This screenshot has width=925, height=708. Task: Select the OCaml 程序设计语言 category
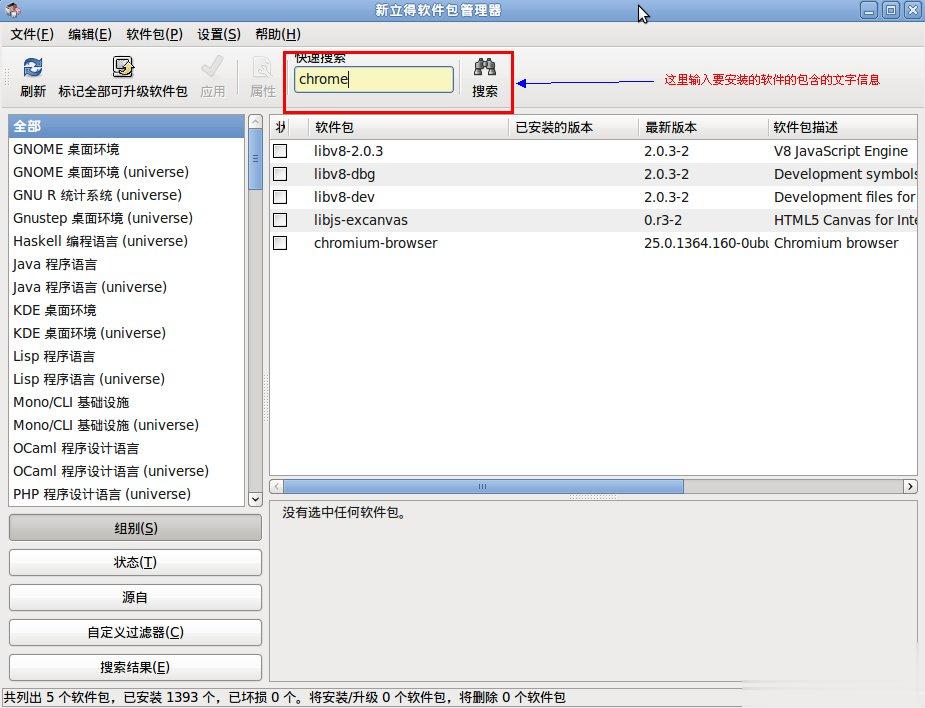126,448
